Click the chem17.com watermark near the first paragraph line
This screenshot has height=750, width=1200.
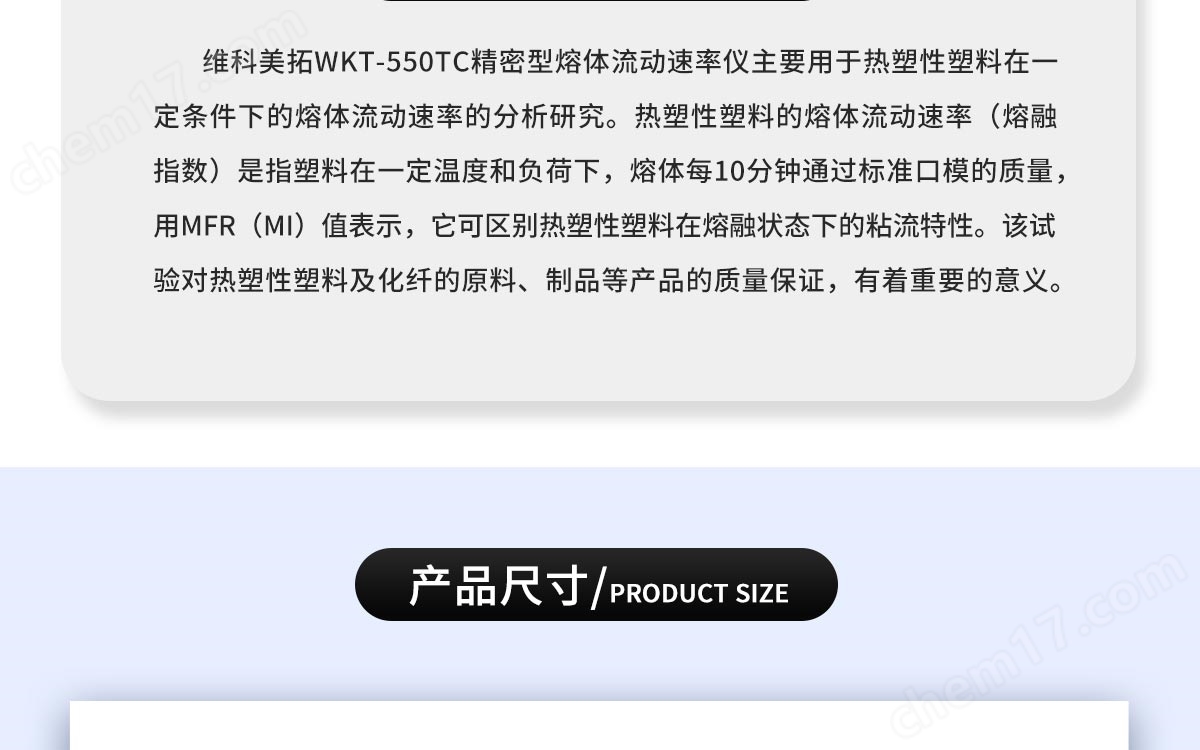coord(160,100)
